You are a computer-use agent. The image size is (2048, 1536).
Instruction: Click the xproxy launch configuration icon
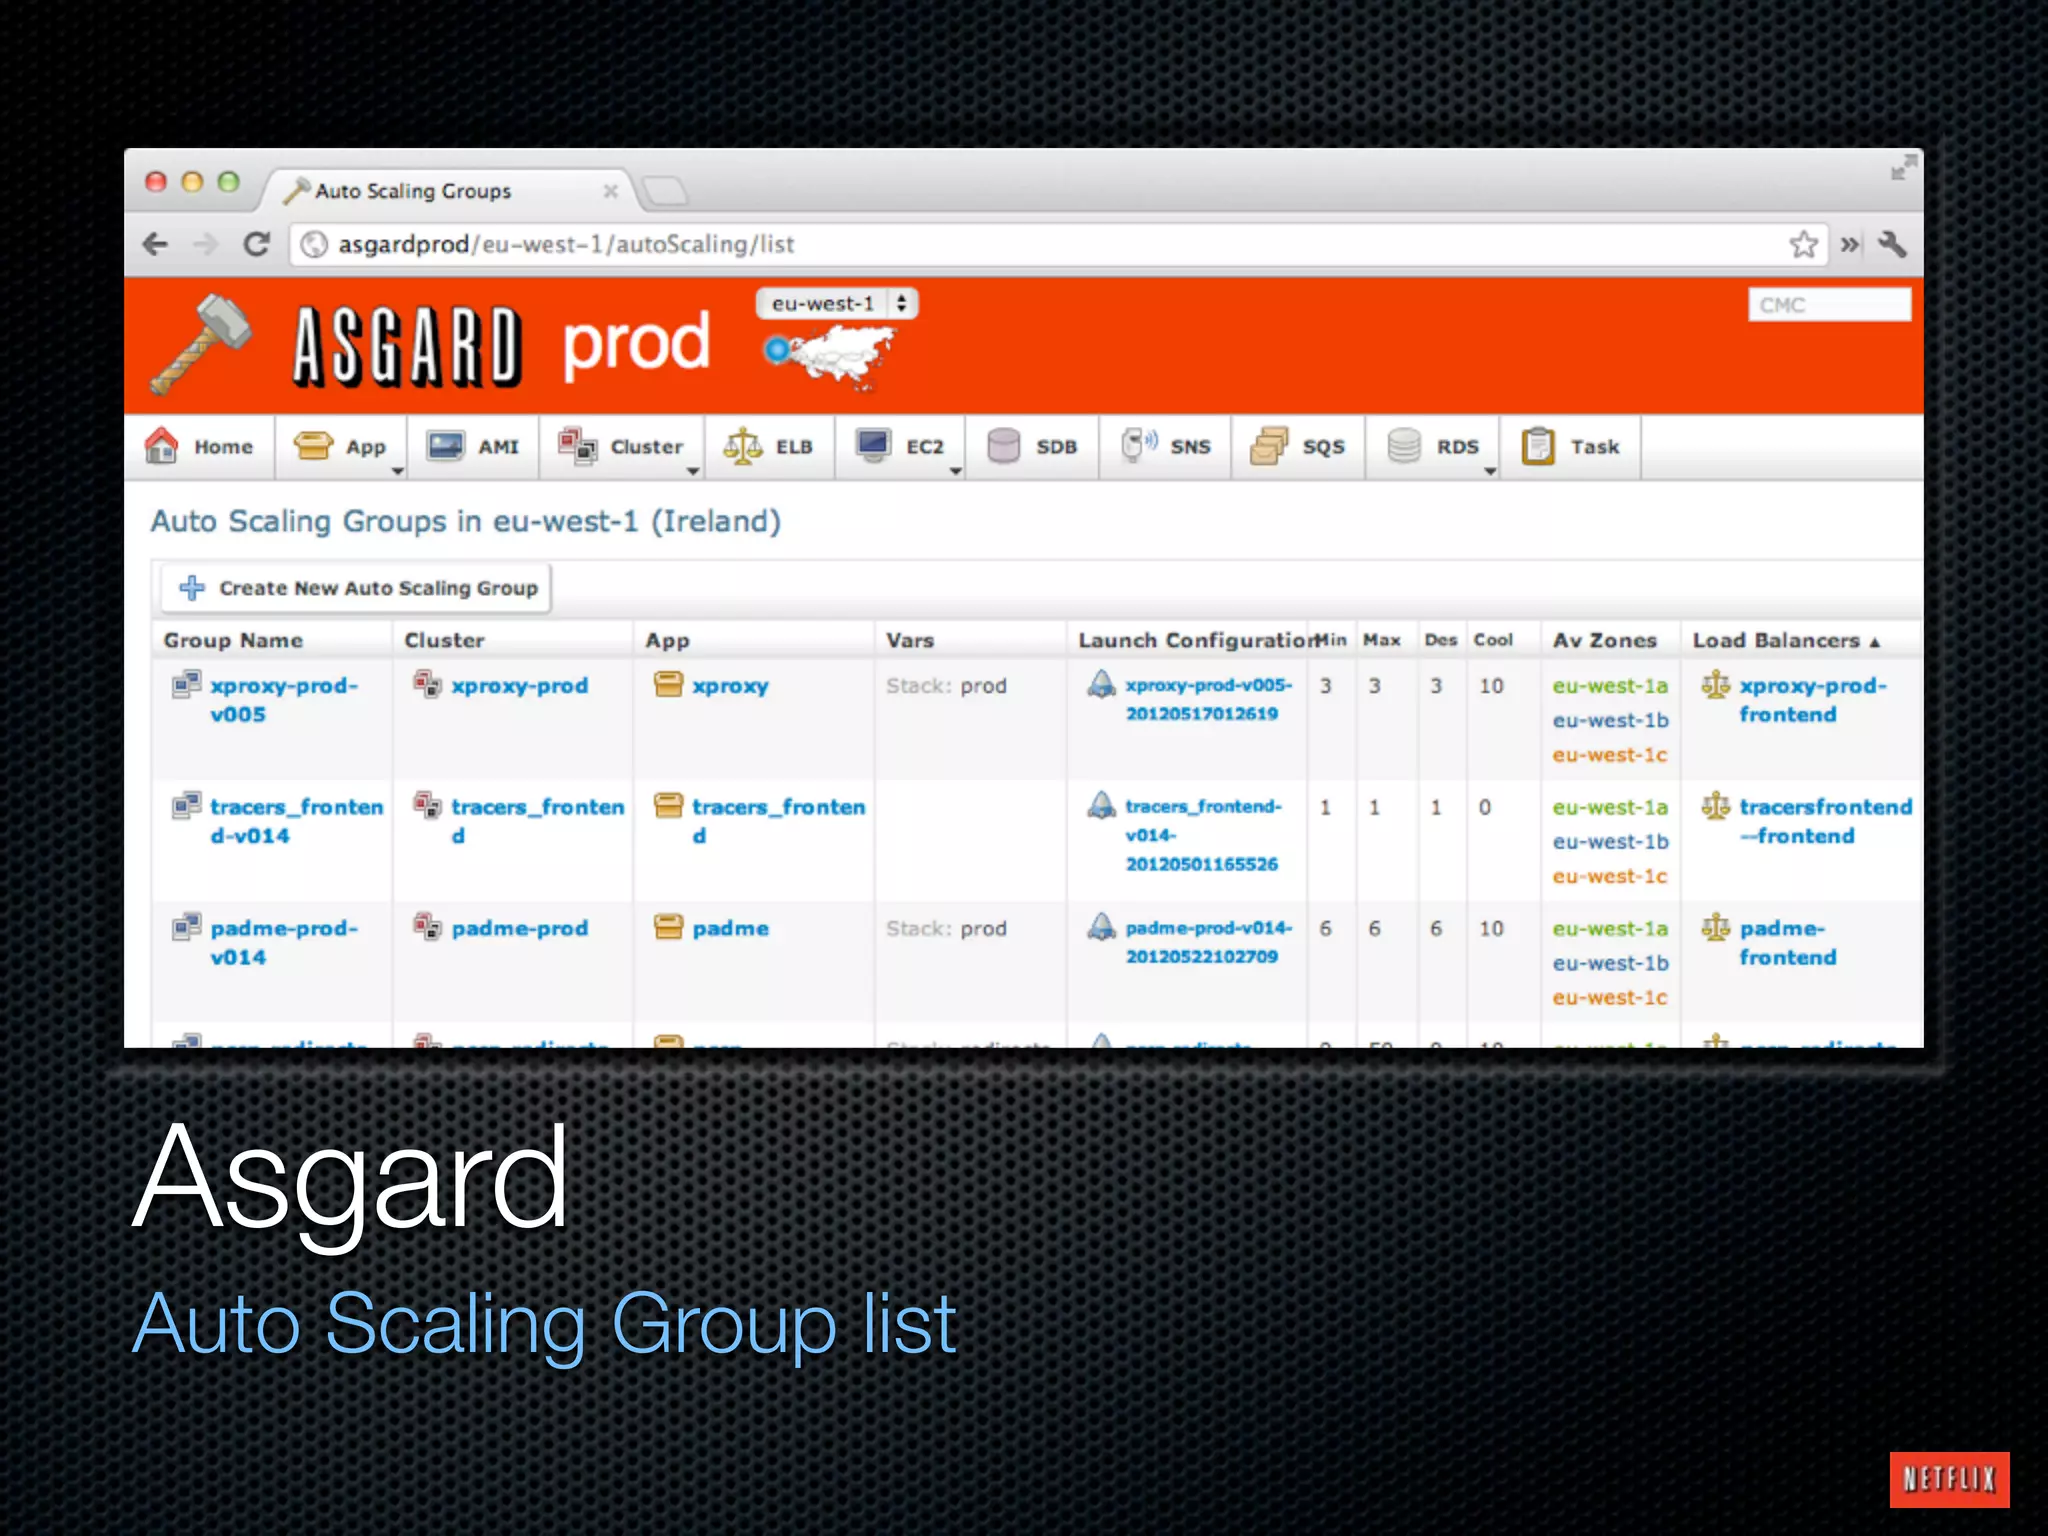pyautogui.click(x=1101, y=684)
